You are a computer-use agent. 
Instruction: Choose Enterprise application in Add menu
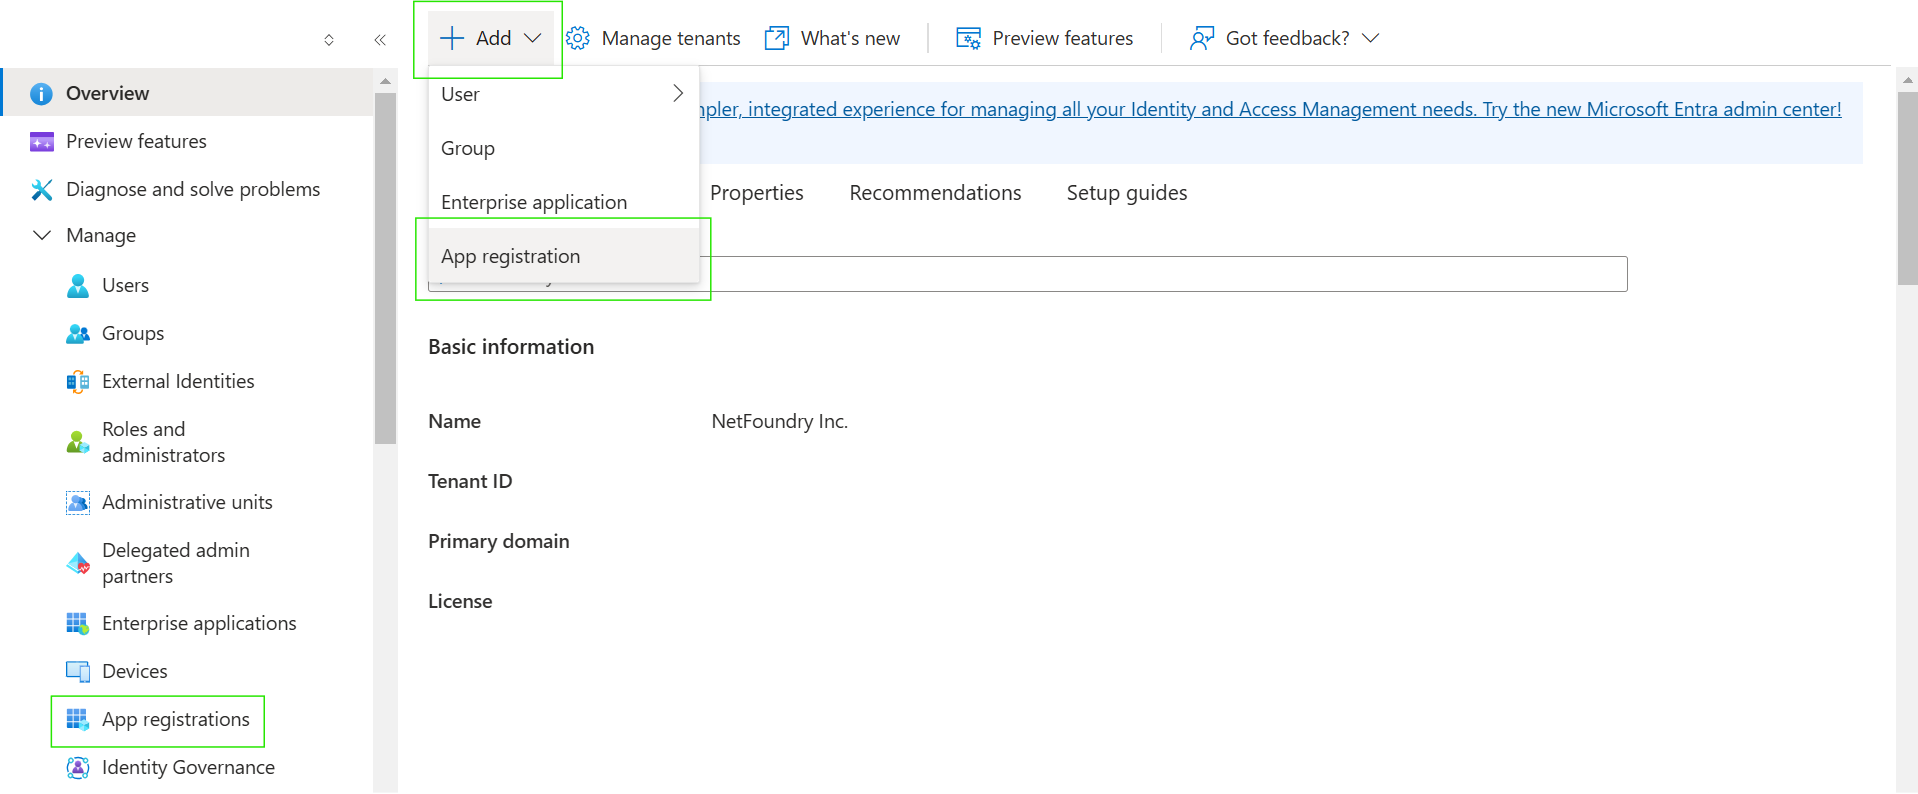(x=534, y=203)
